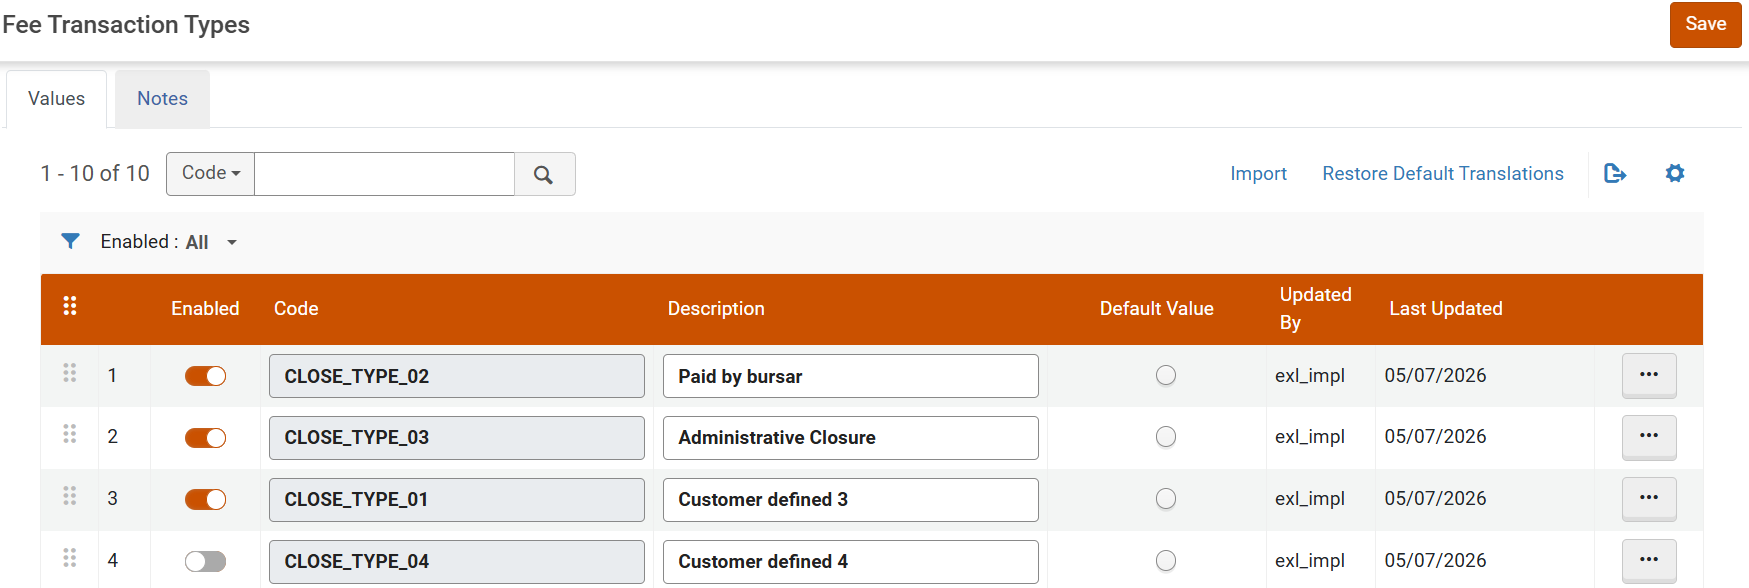Switch to the Notes tab
This screenshot has width=1749, height=588.
162,99
